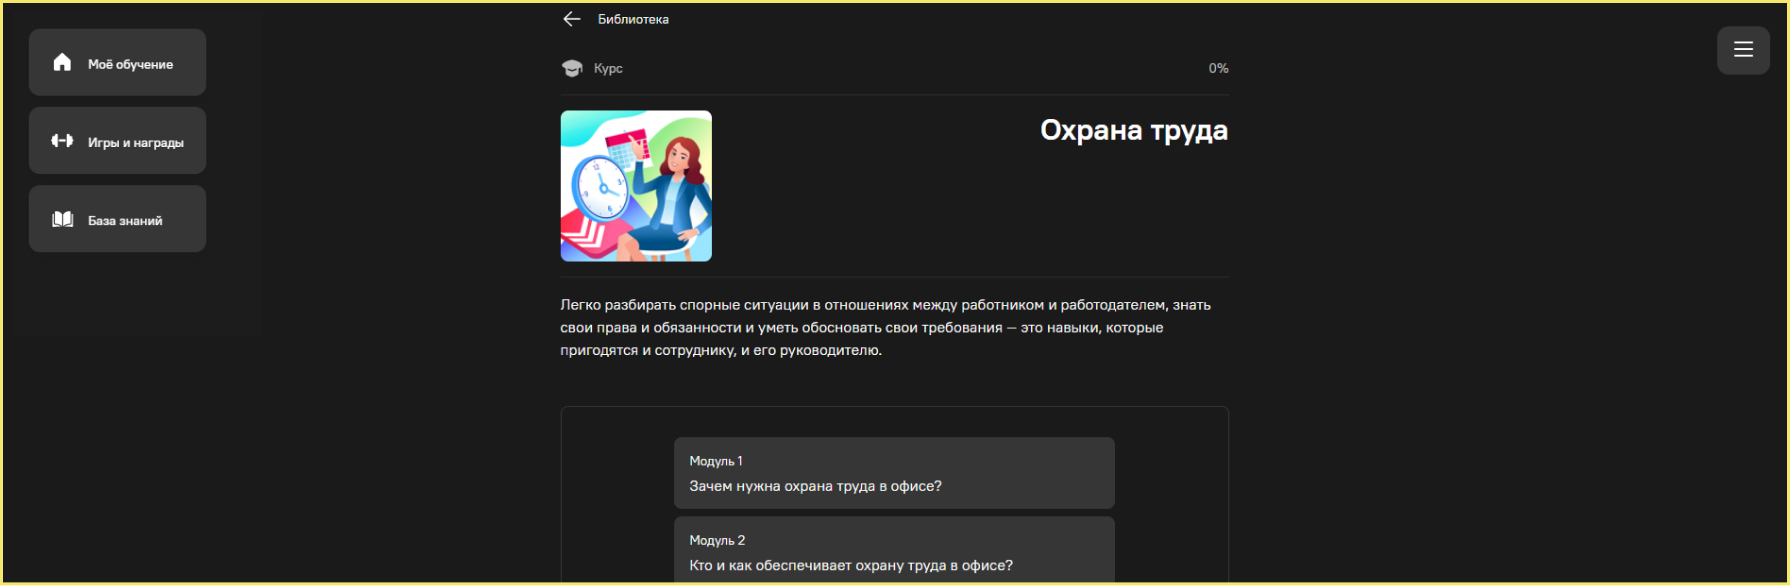
Task: Click the Охрана труда course title
Action: [1134, 131]
